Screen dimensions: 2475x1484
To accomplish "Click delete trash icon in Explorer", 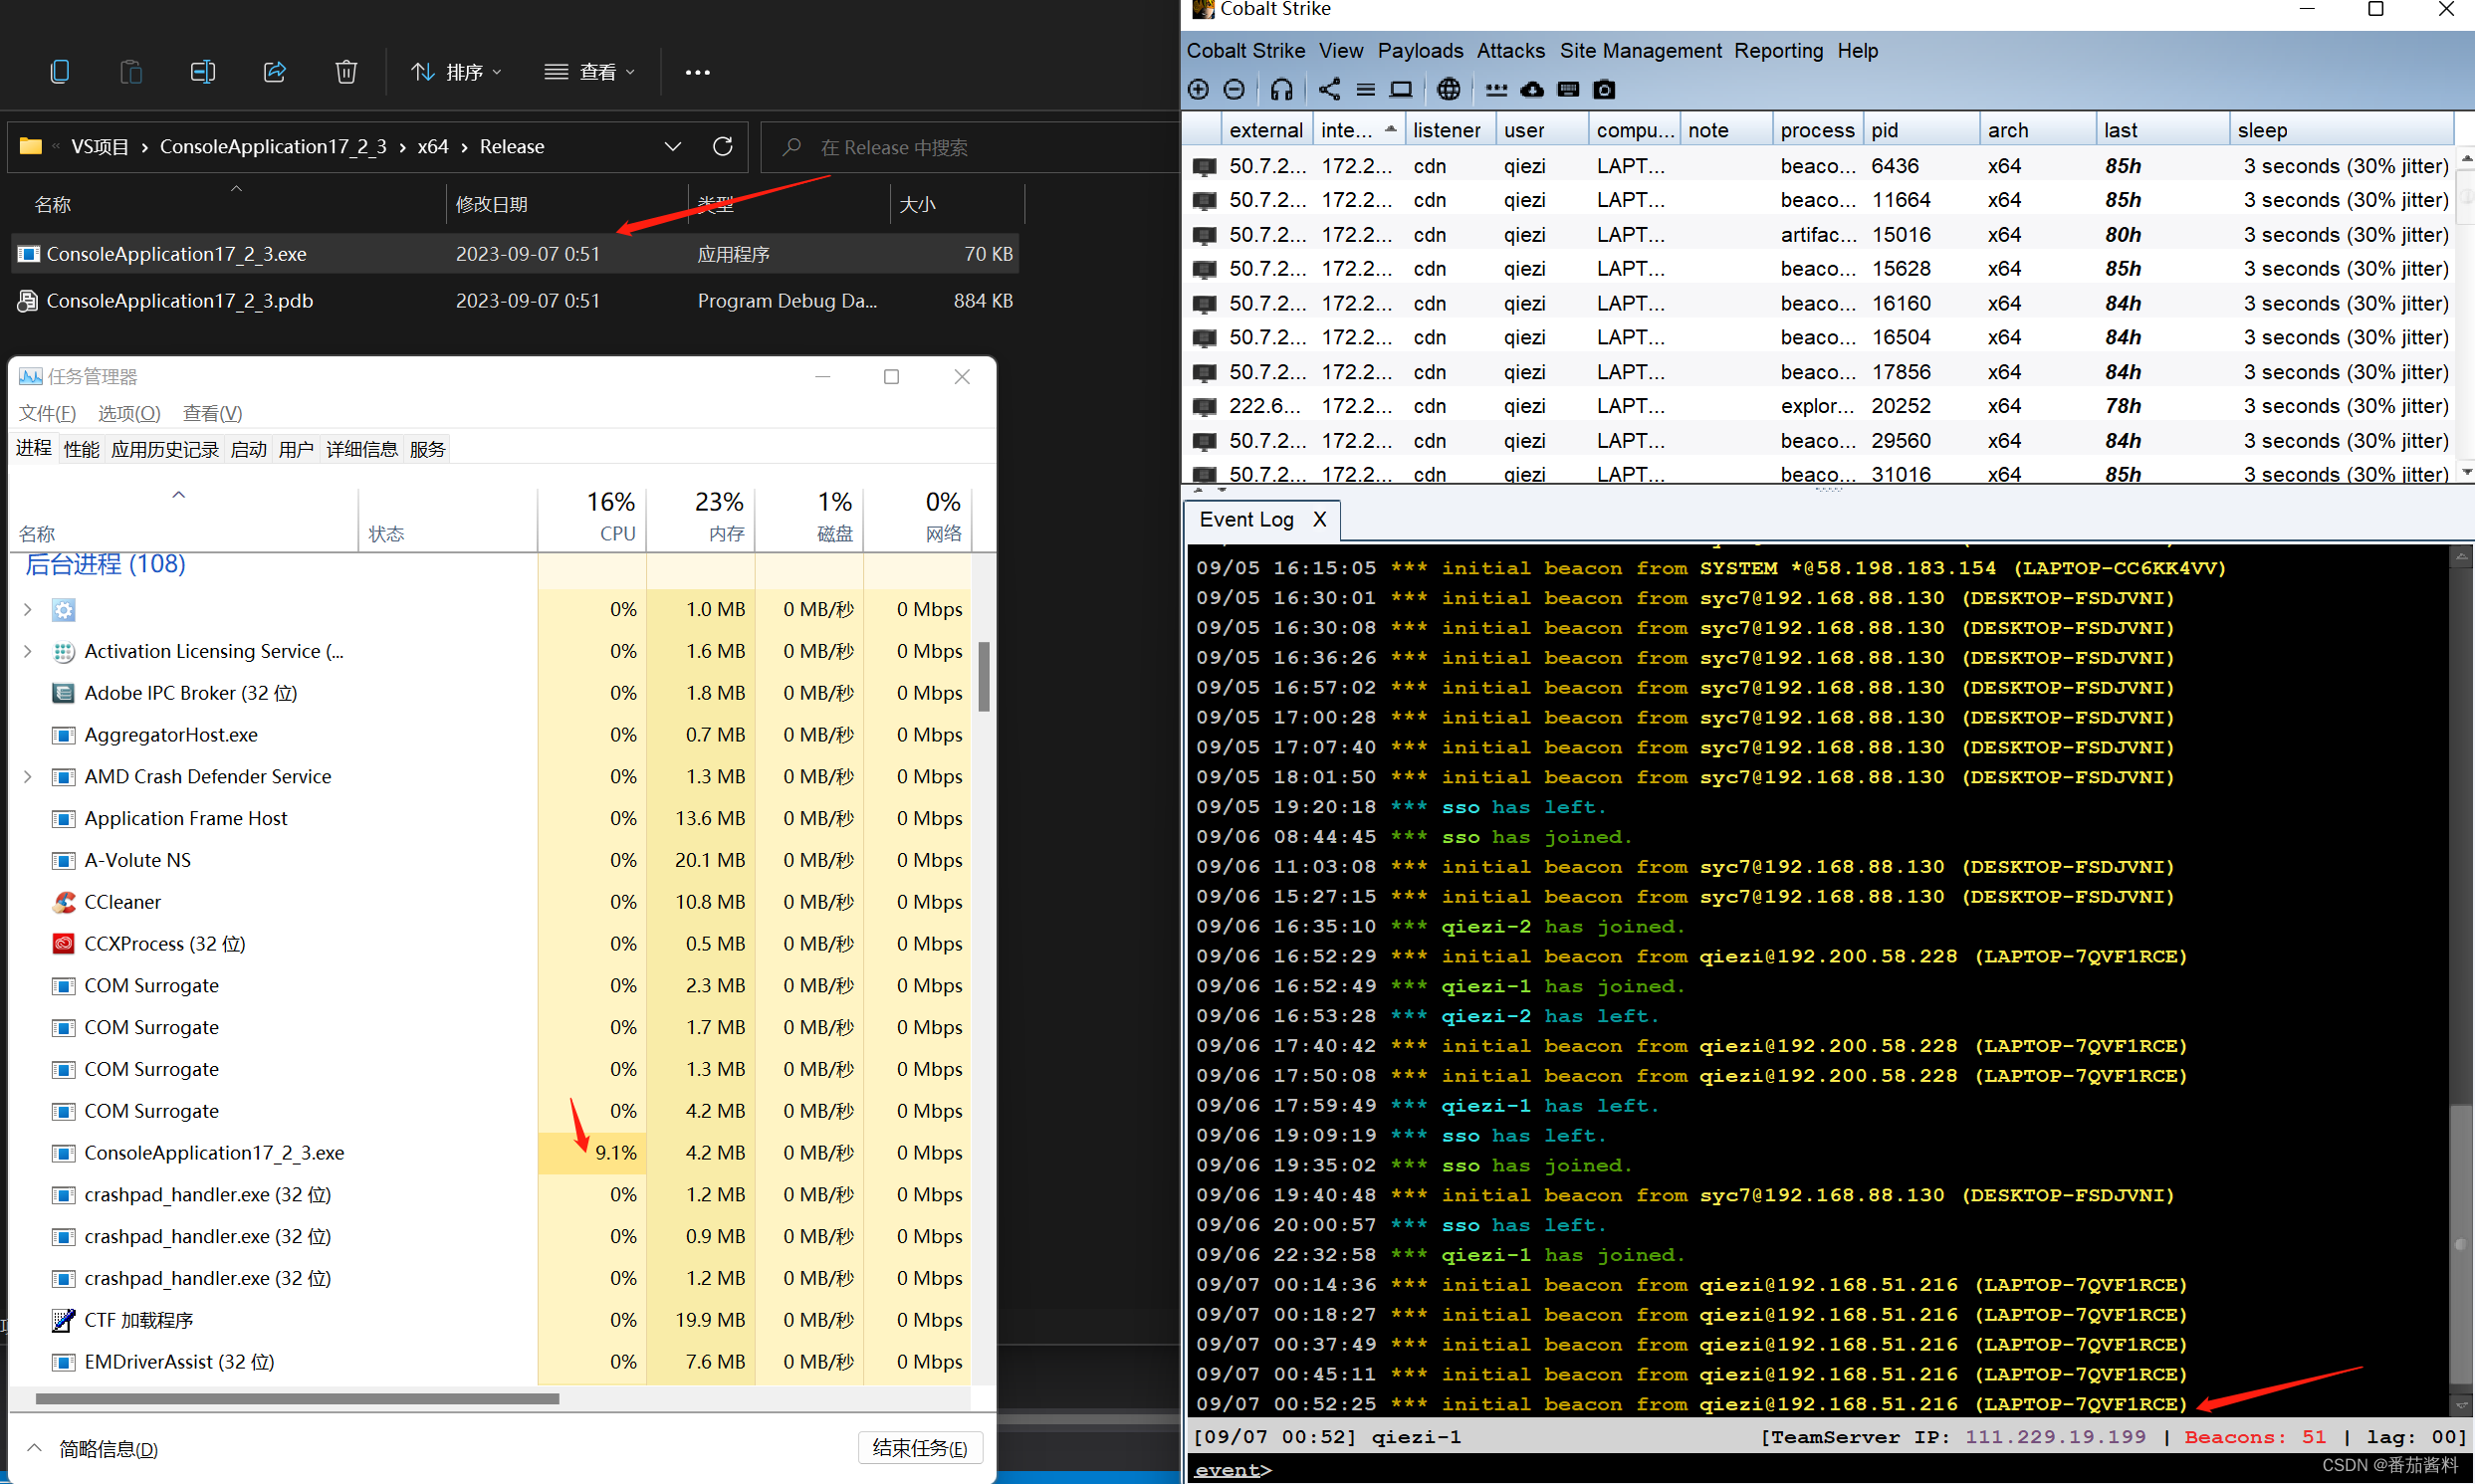I will [x=346, y=72].
